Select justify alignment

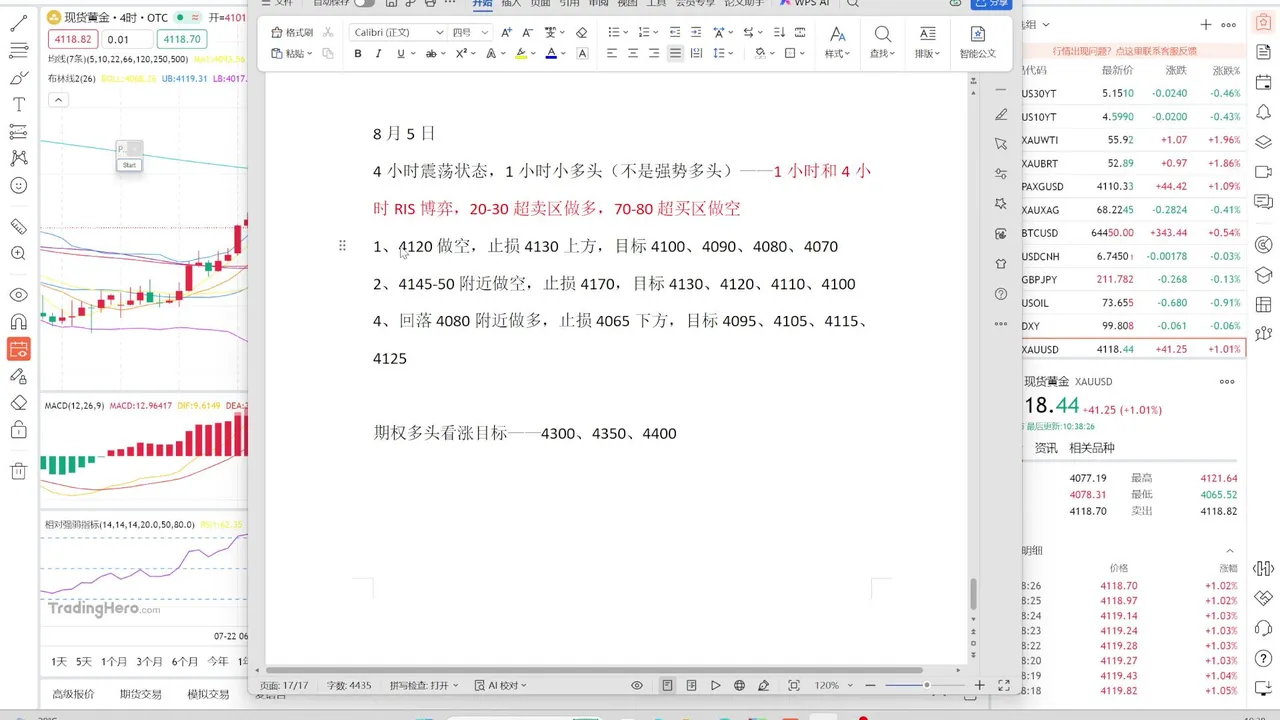pos(676,53)
